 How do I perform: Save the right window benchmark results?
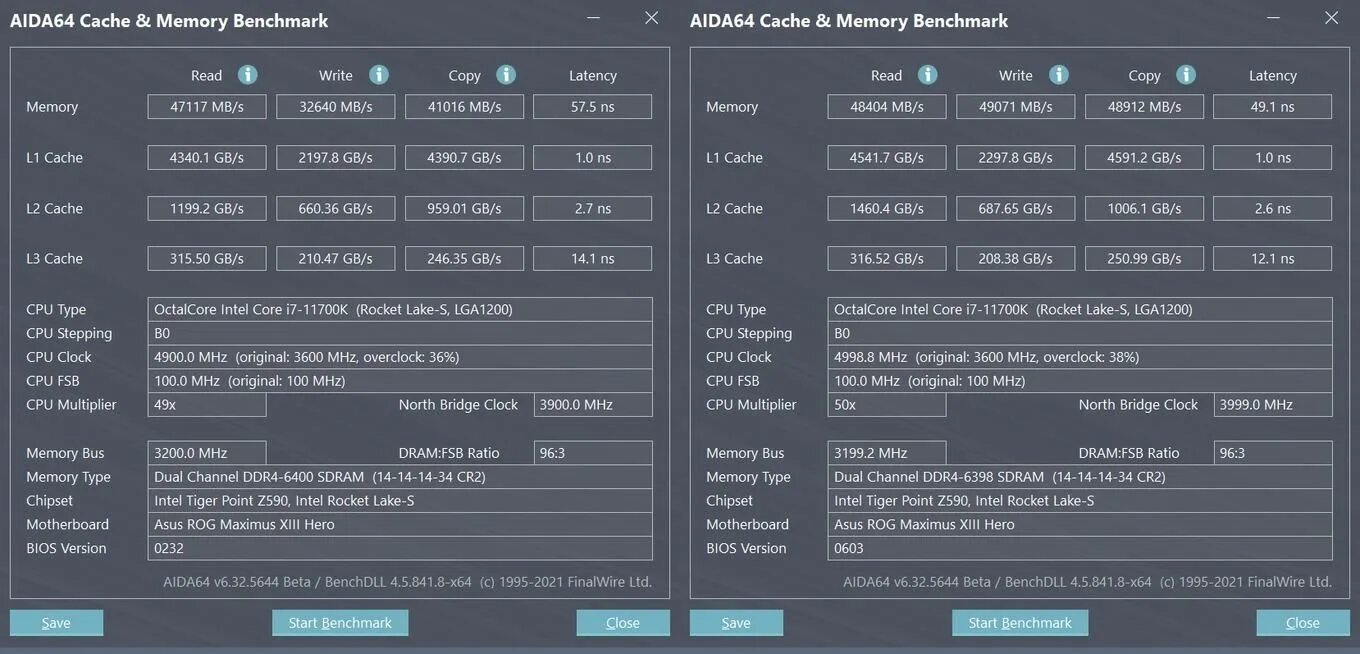[736, 623]
